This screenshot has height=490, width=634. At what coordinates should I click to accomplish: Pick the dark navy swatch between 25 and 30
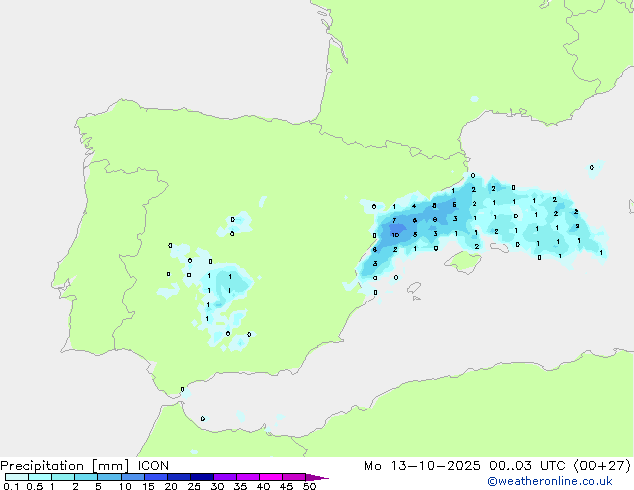201,477
